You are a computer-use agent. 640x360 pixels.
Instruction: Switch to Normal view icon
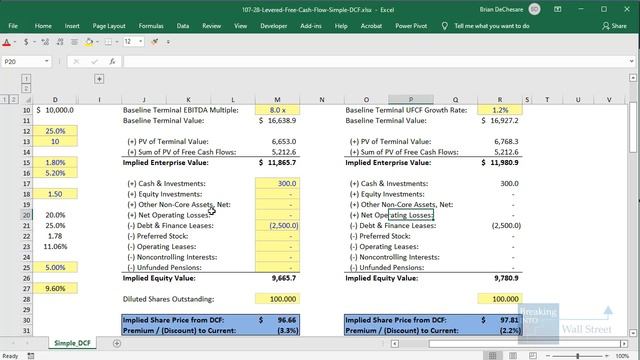(493, 356)
